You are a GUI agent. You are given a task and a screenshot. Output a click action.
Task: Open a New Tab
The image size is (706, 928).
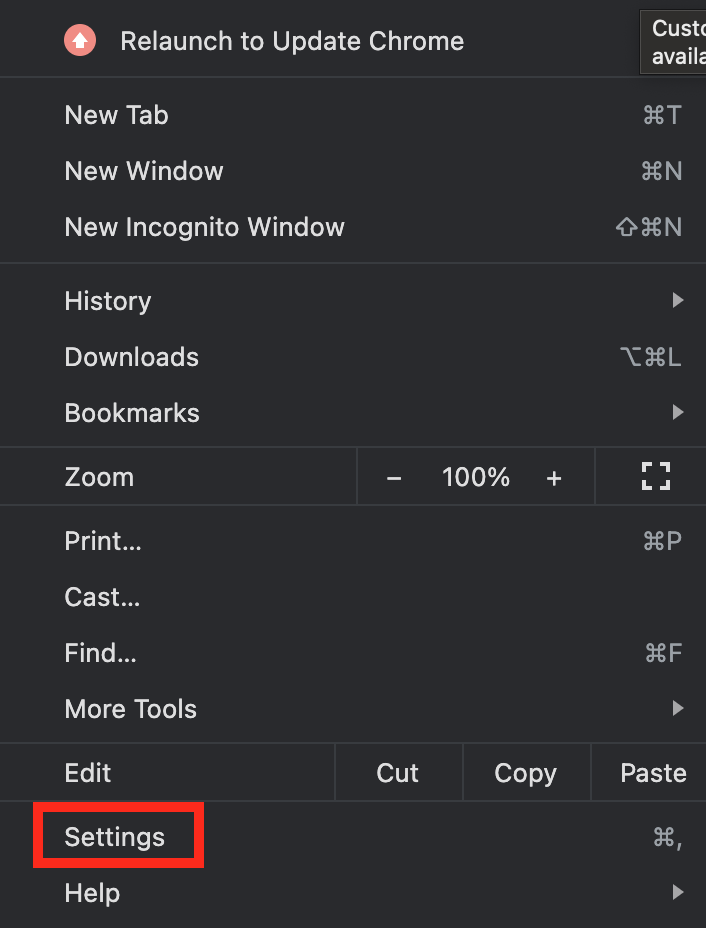116,115
